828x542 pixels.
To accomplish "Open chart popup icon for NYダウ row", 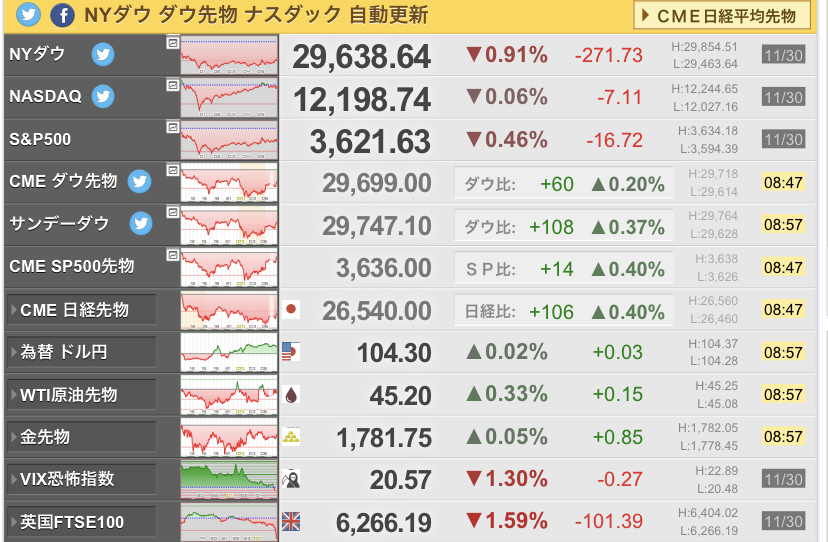I will [173, 43].
